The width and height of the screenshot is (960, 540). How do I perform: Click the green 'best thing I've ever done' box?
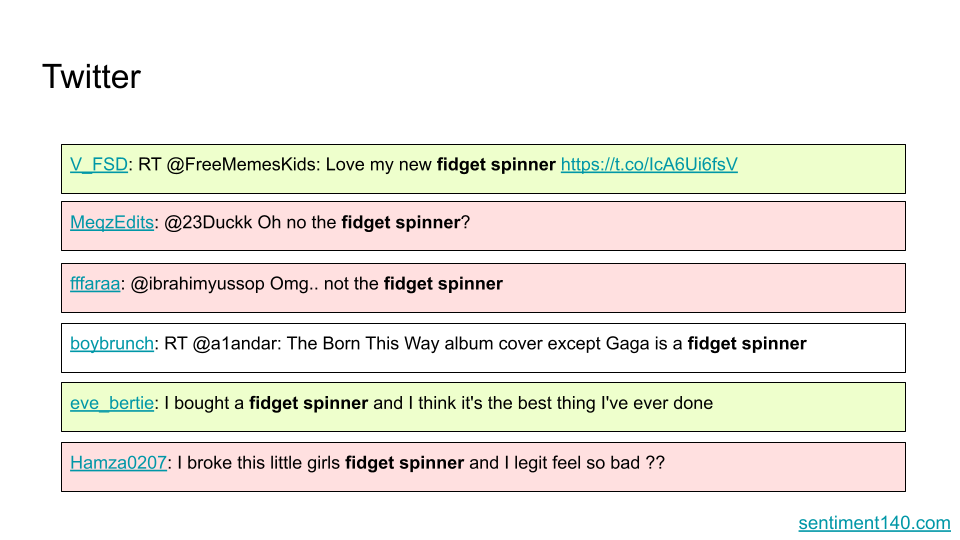(x=483, y=407)
